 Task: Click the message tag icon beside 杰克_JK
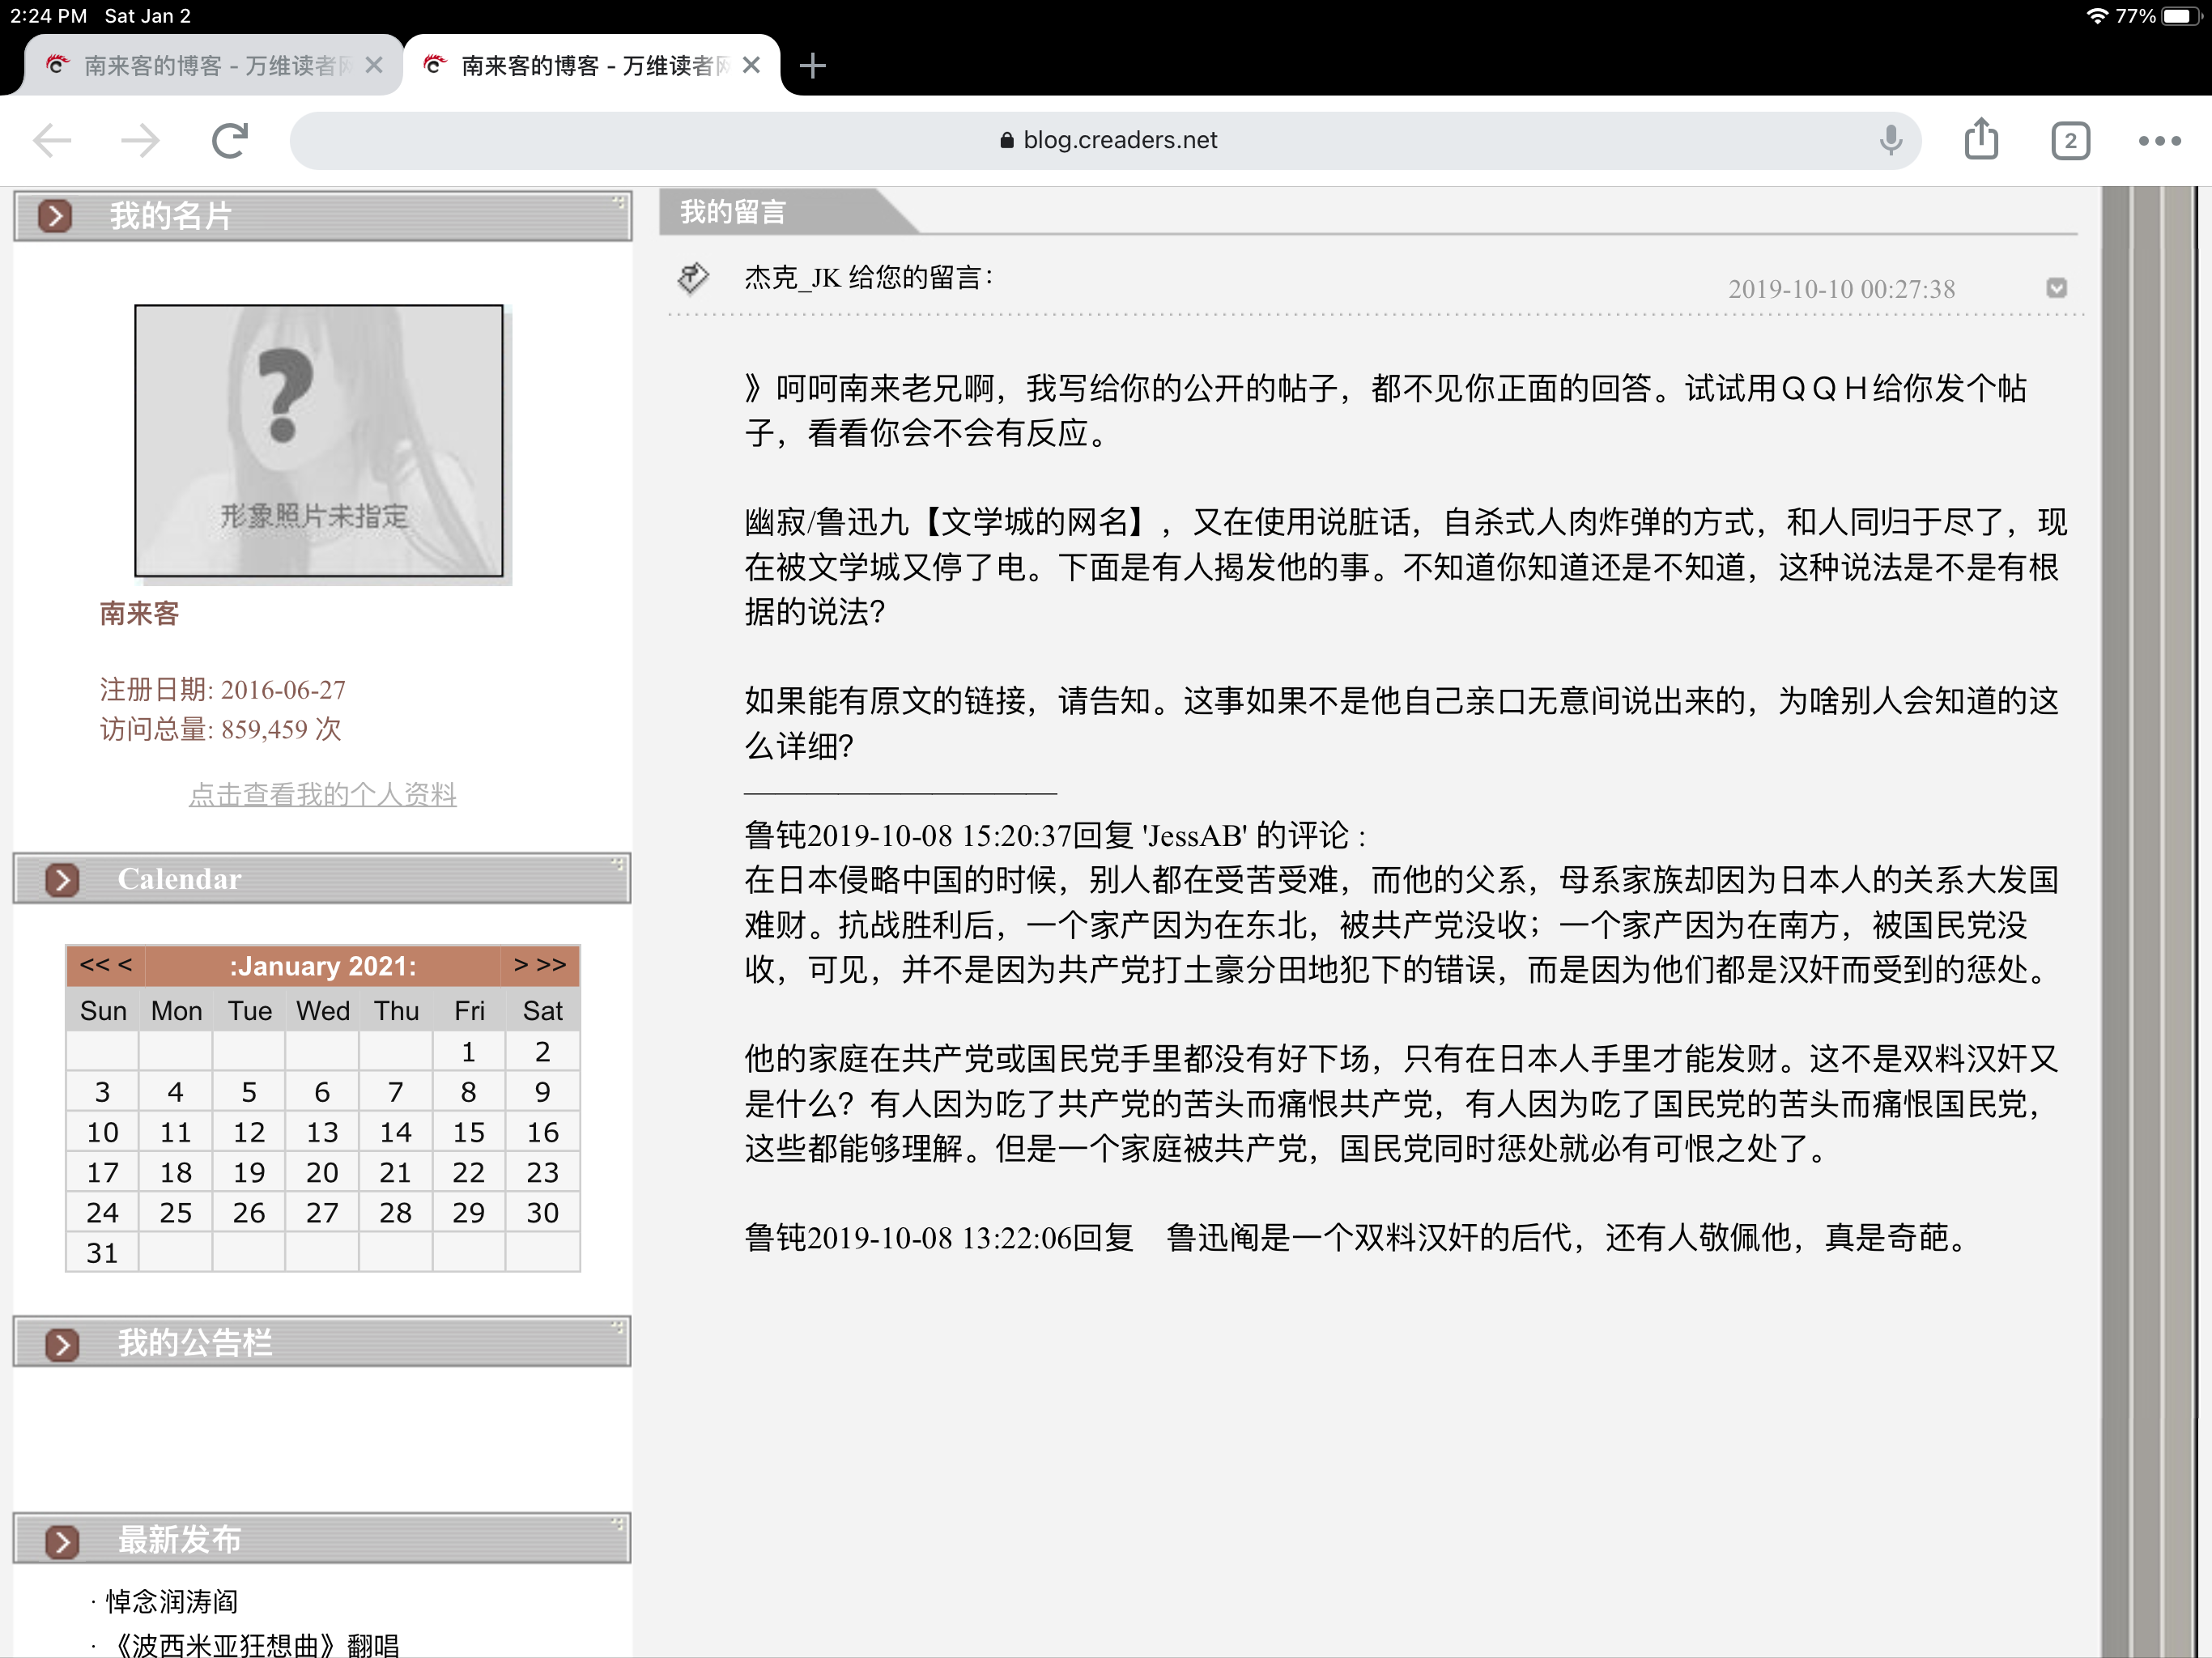[693, 278]
